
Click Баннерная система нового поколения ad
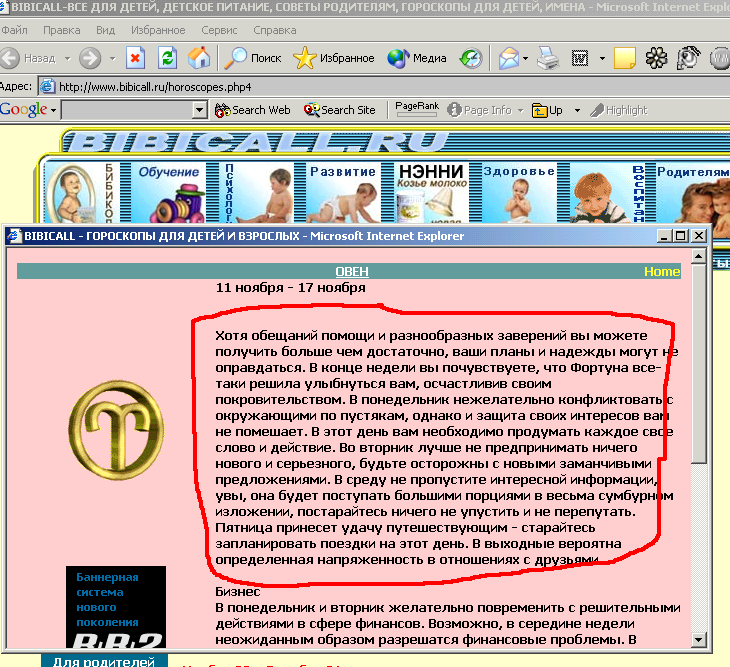[116, 606]
